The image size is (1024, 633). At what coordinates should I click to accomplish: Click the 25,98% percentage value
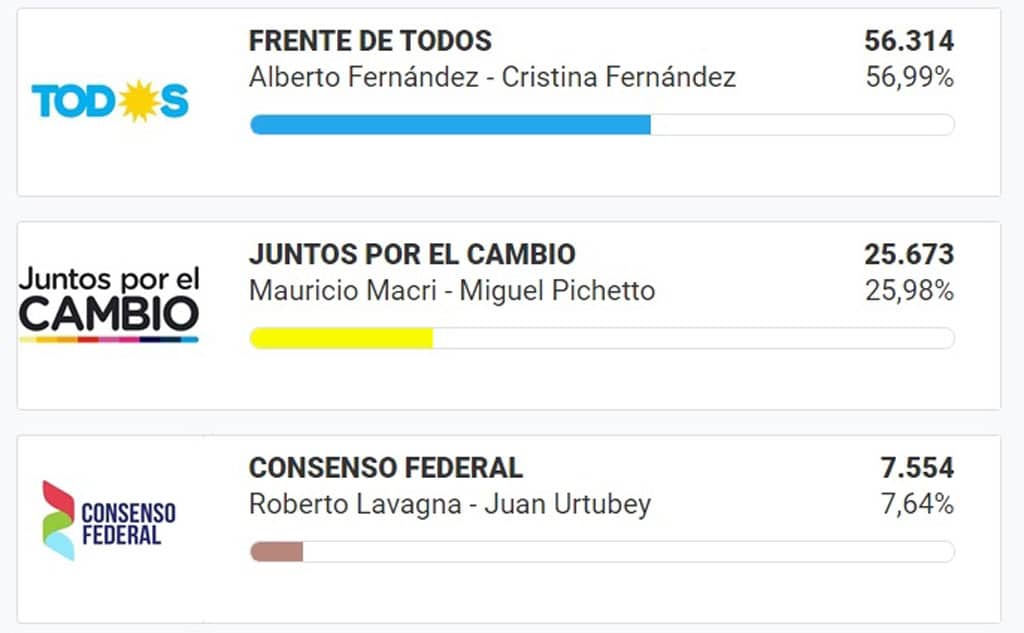point(910,291)
